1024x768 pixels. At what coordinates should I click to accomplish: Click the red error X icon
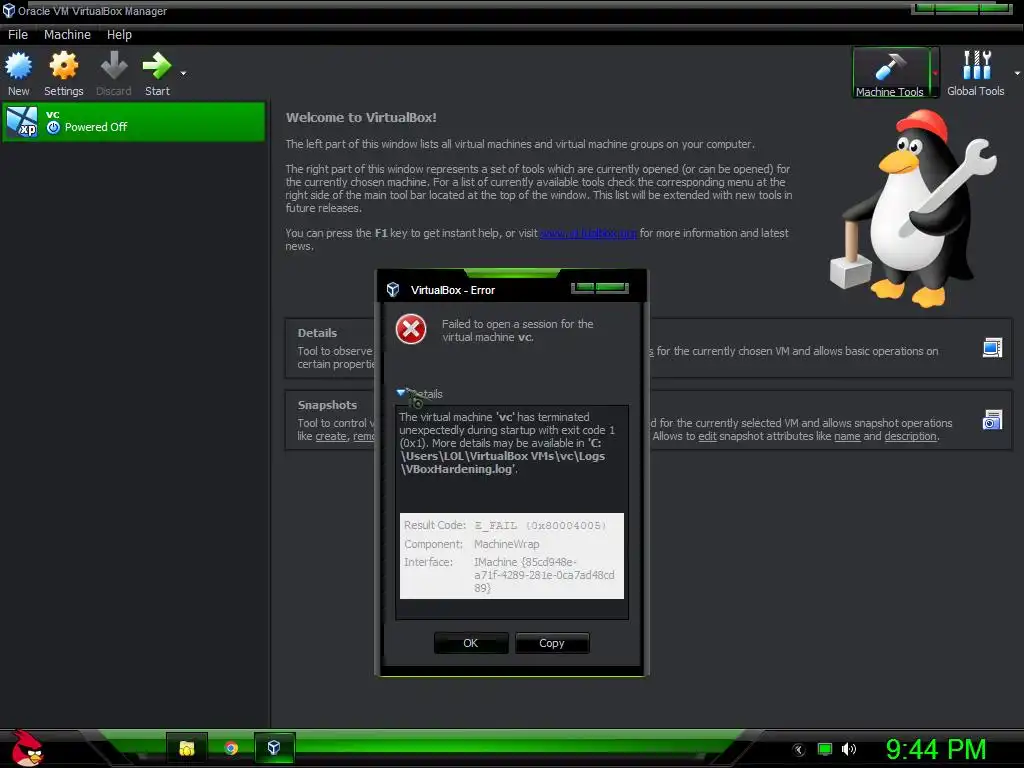411,329
